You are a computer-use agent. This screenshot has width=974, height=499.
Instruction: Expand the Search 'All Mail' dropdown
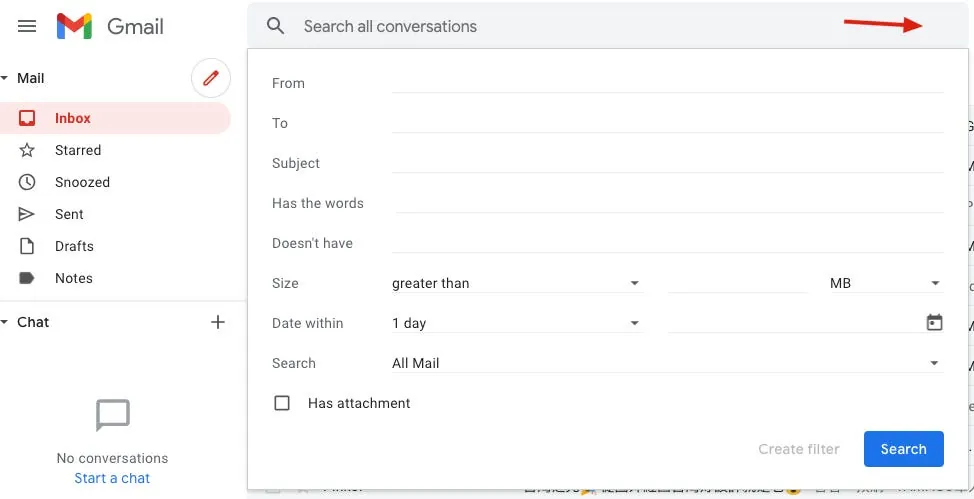(666, 363)
